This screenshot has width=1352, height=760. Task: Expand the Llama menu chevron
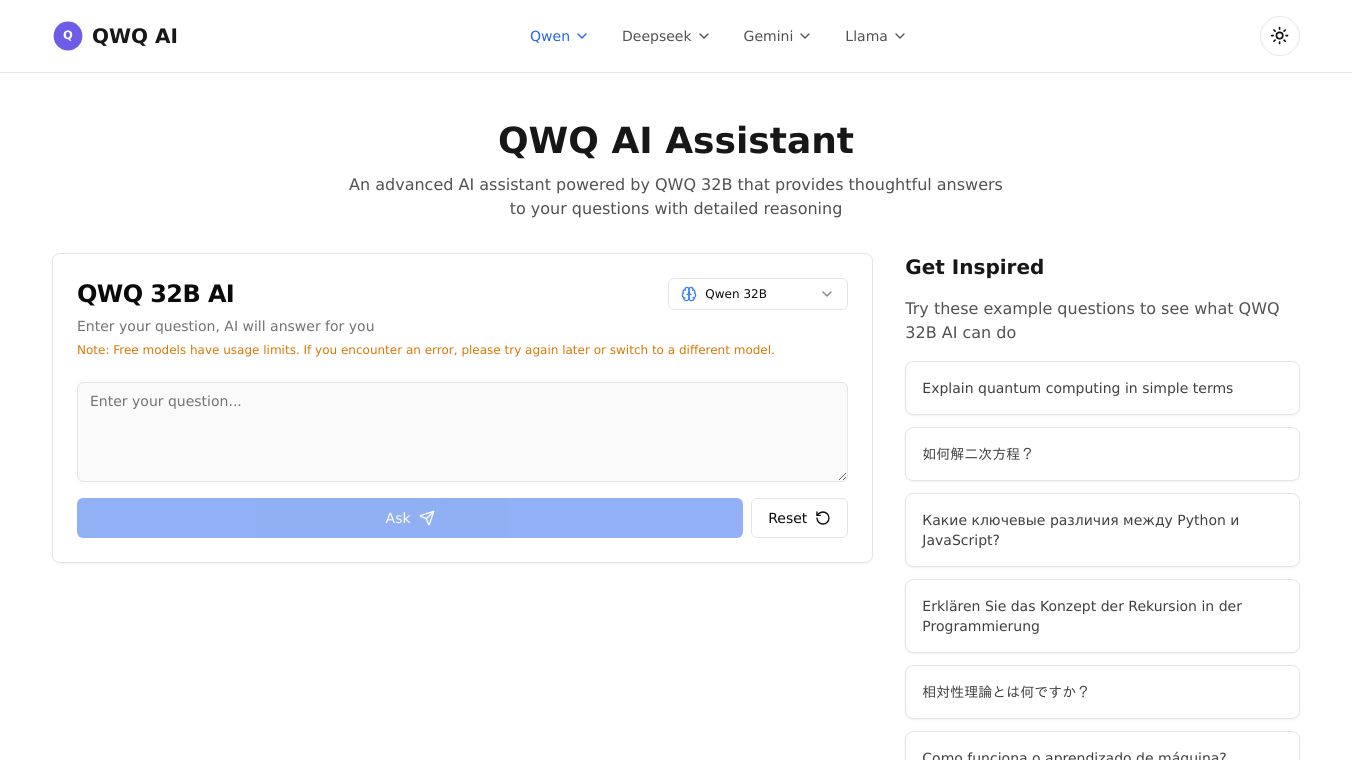pyautogui.click(x=900, y=36)
